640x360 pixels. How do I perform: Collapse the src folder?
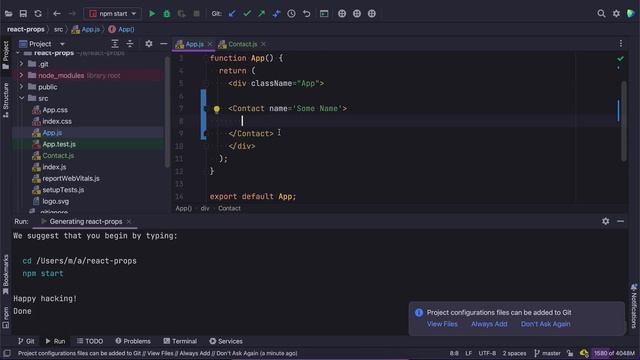(21, 98)
